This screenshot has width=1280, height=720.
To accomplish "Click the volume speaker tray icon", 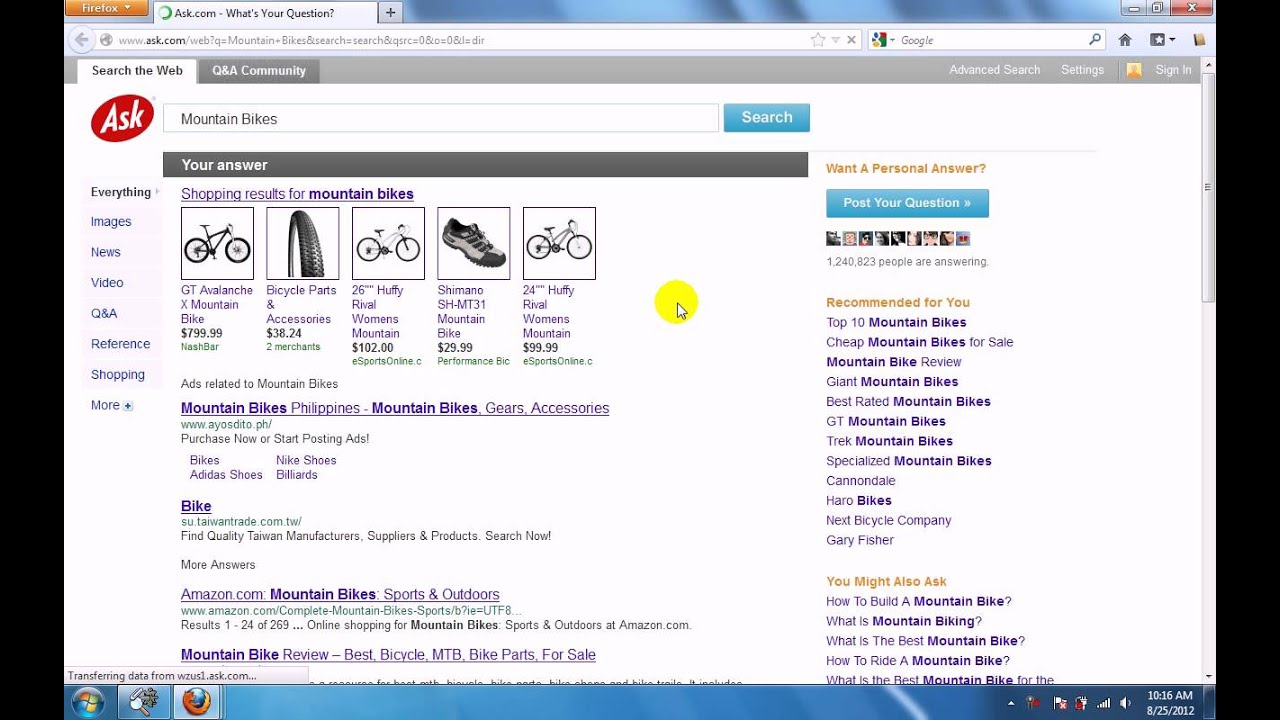I will [x=1125, y=703].
